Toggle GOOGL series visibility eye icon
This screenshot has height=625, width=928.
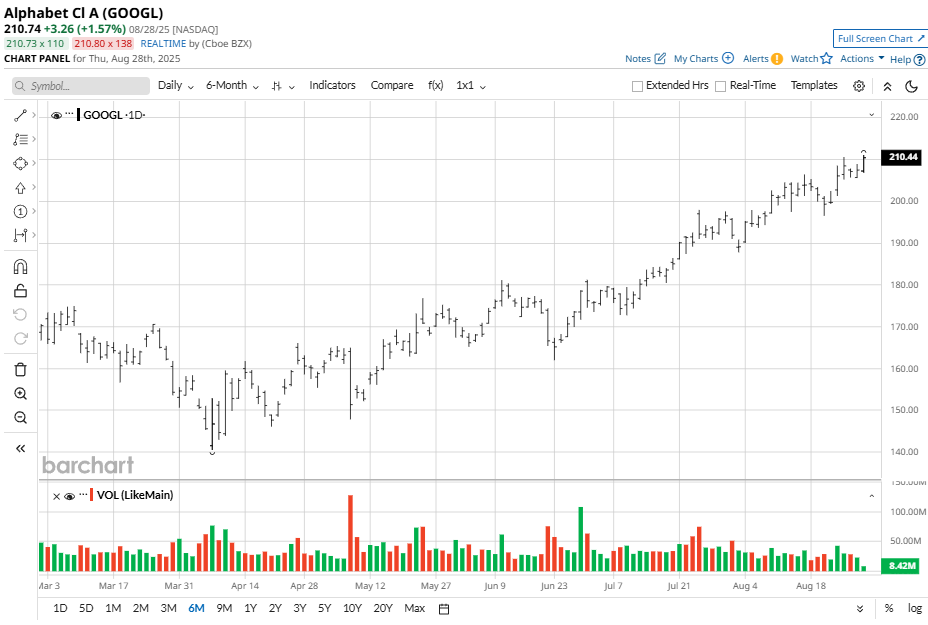point(56,115)
